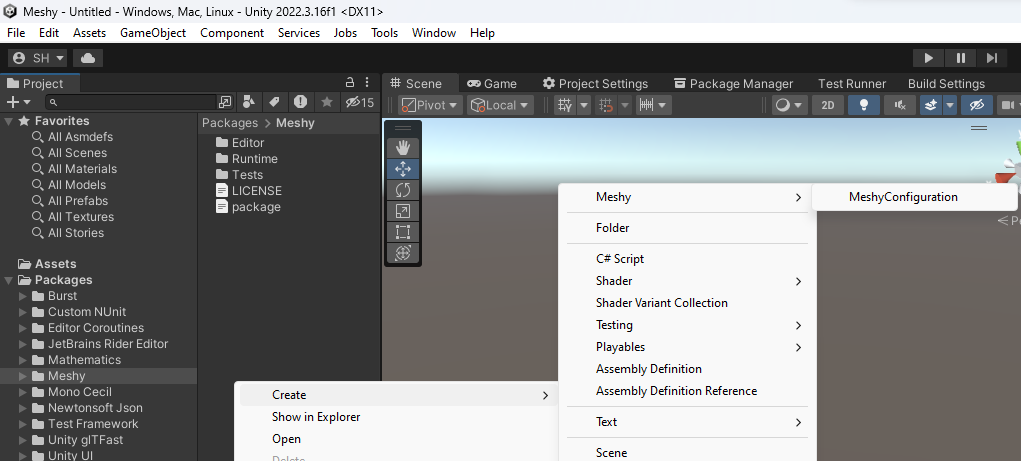Open grid visibility dropdown arrow
Viewport: 1021px width, 461px height.
click(x=584, y=105)
